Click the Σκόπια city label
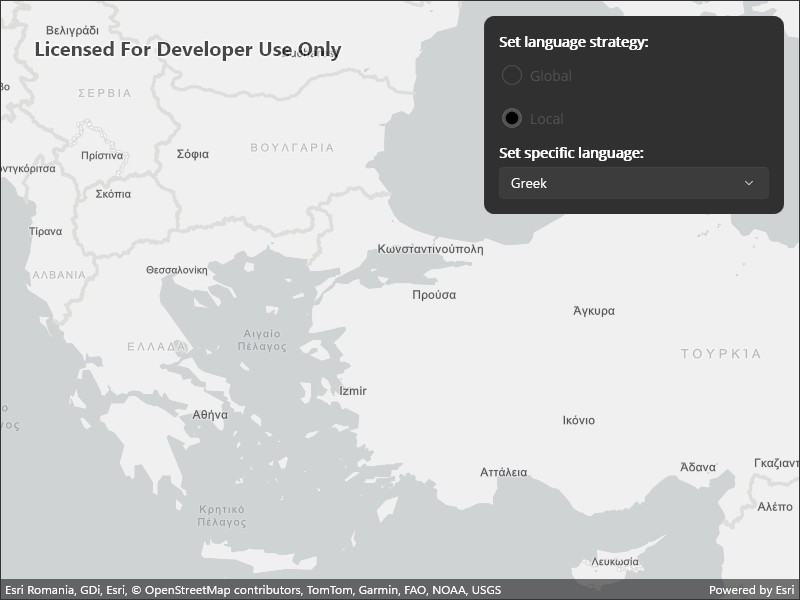The height and width of the screenshot is (600, 800). [x=113, y=194]
